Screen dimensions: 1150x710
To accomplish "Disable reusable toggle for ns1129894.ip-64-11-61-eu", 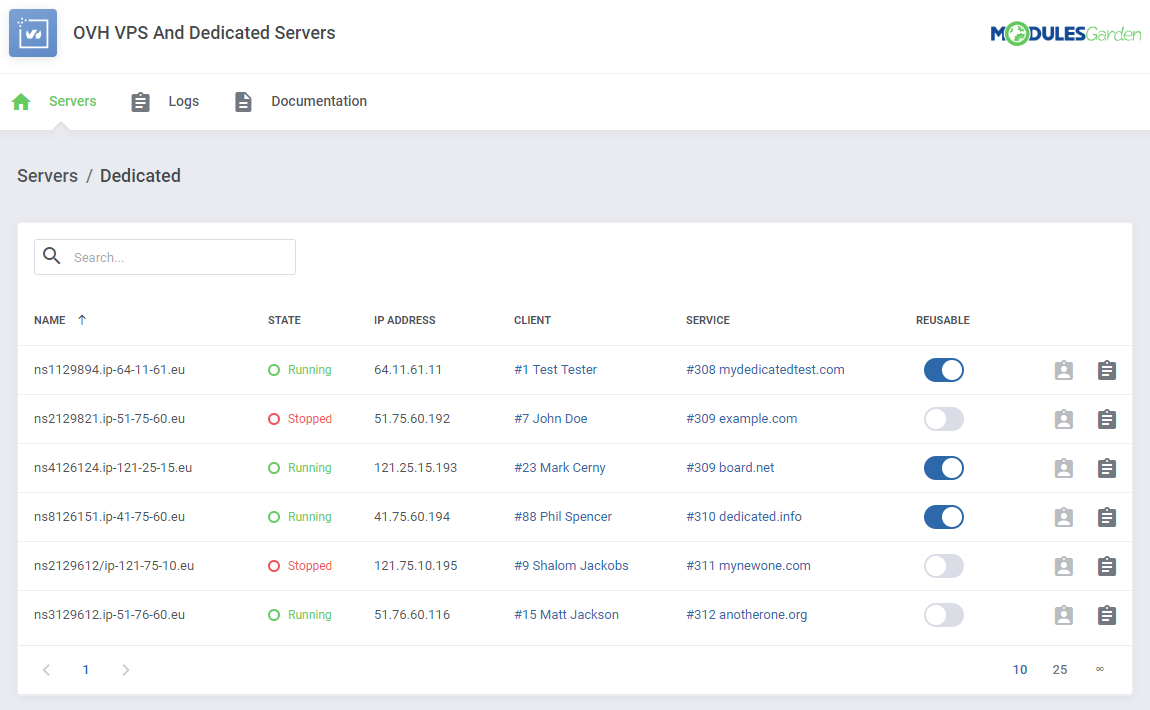I will pos(943,370).
